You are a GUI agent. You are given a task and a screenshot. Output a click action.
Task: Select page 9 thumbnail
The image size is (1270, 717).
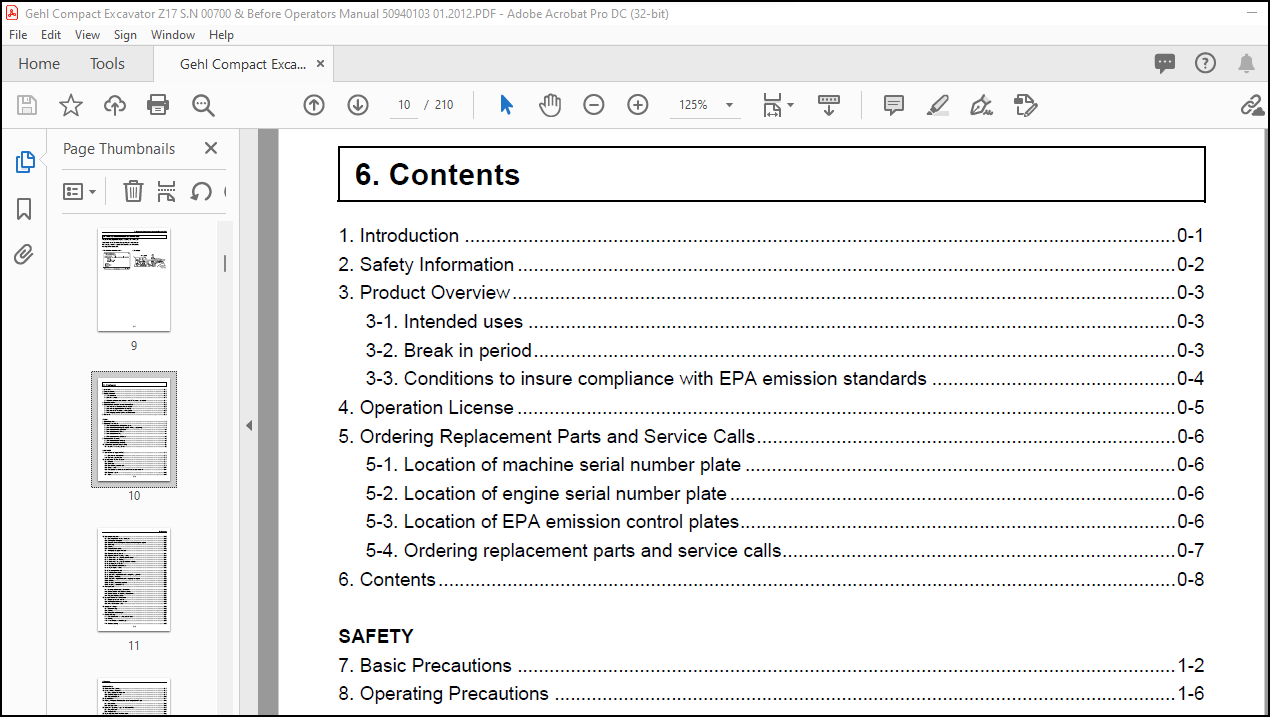134,279
